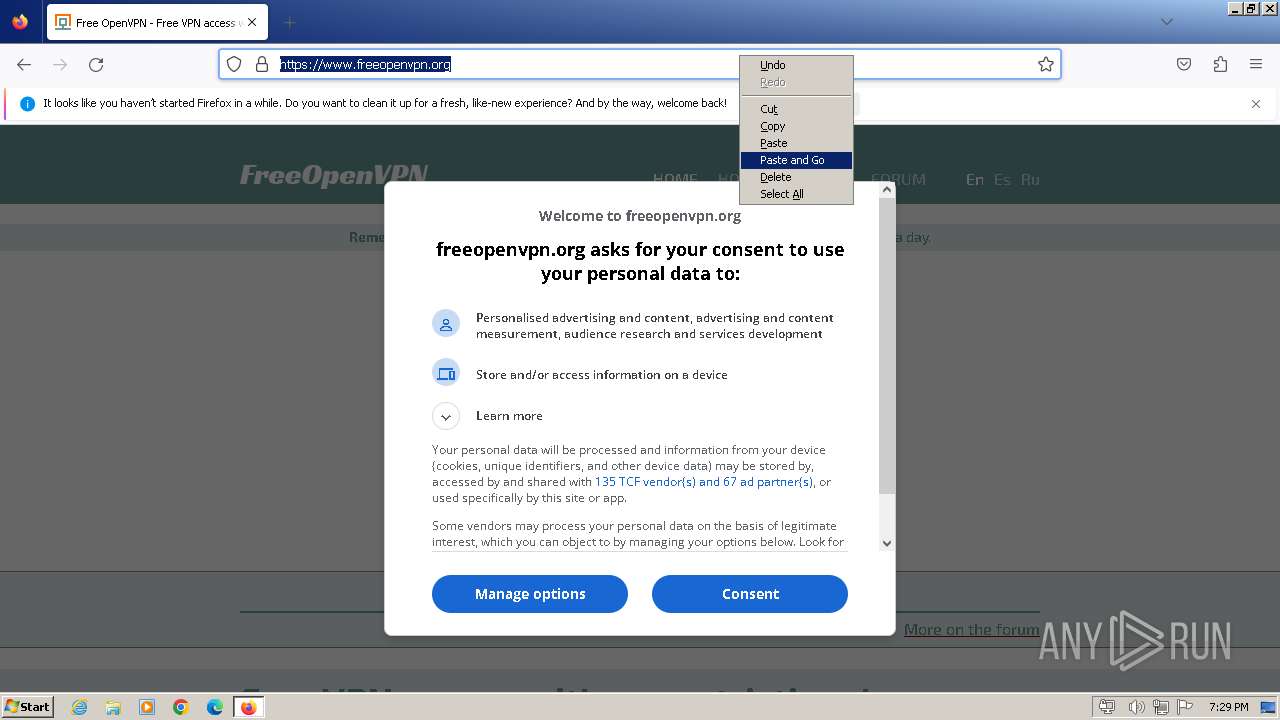Launch Microsoft Edge from taskbar

click(215, 707)
